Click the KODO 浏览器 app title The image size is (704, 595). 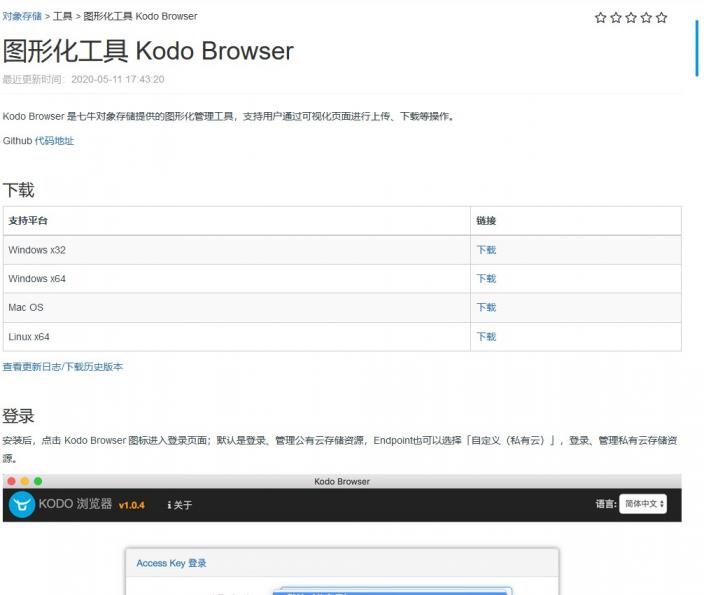click(x=75, y=503)
